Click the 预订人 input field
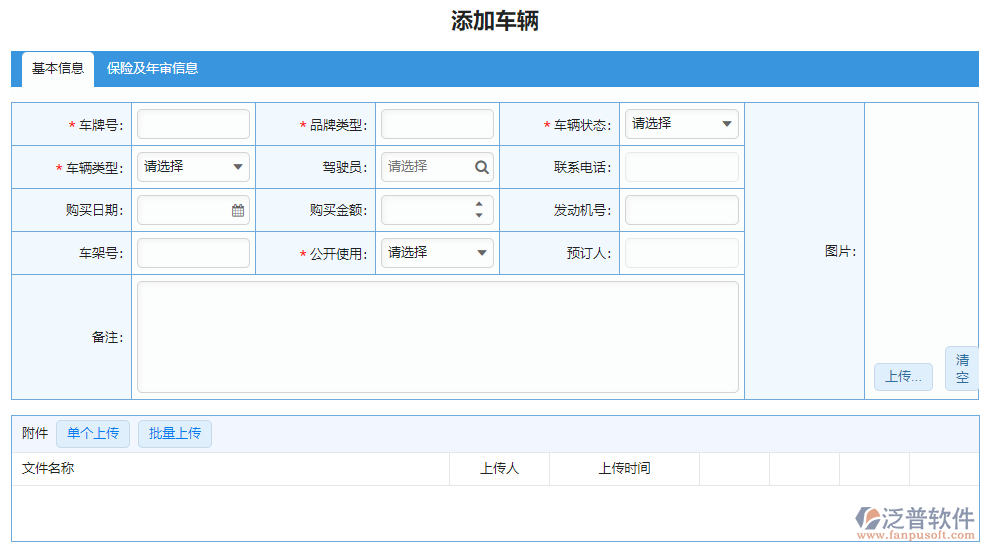The height and width of the screenshot is (551, 985). [681, 253]
